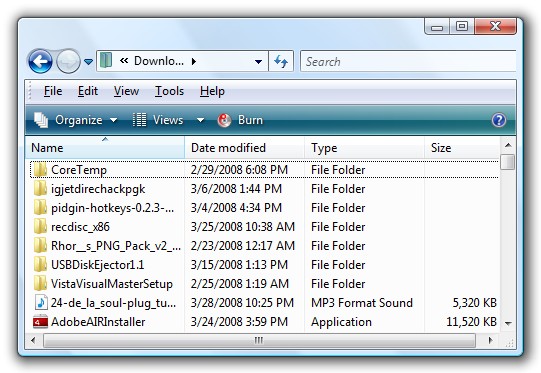The image size is (541, 373).
Task: Select the USBDiskEjector1.1 folder icon
Action: coord(41,265)
